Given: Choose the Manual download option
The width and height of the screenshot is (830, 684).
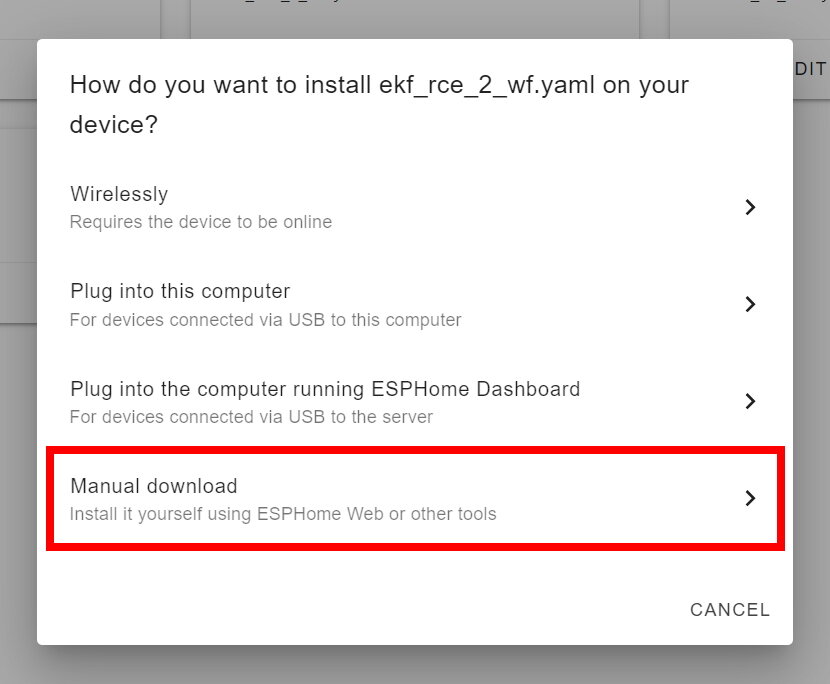Looking at the screenshot, I should (x=415, y=498).
